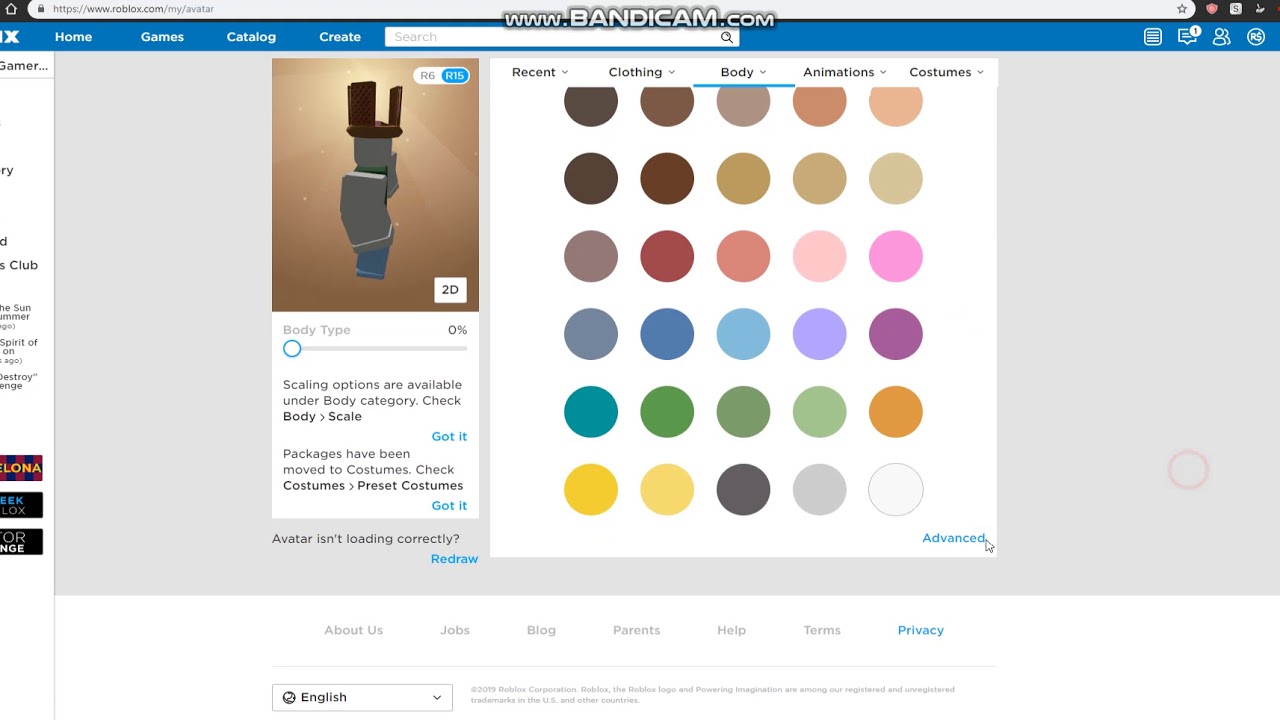The image size is (1280, 720).
Task: Open Create in navbar
Action: pos(340,37)
